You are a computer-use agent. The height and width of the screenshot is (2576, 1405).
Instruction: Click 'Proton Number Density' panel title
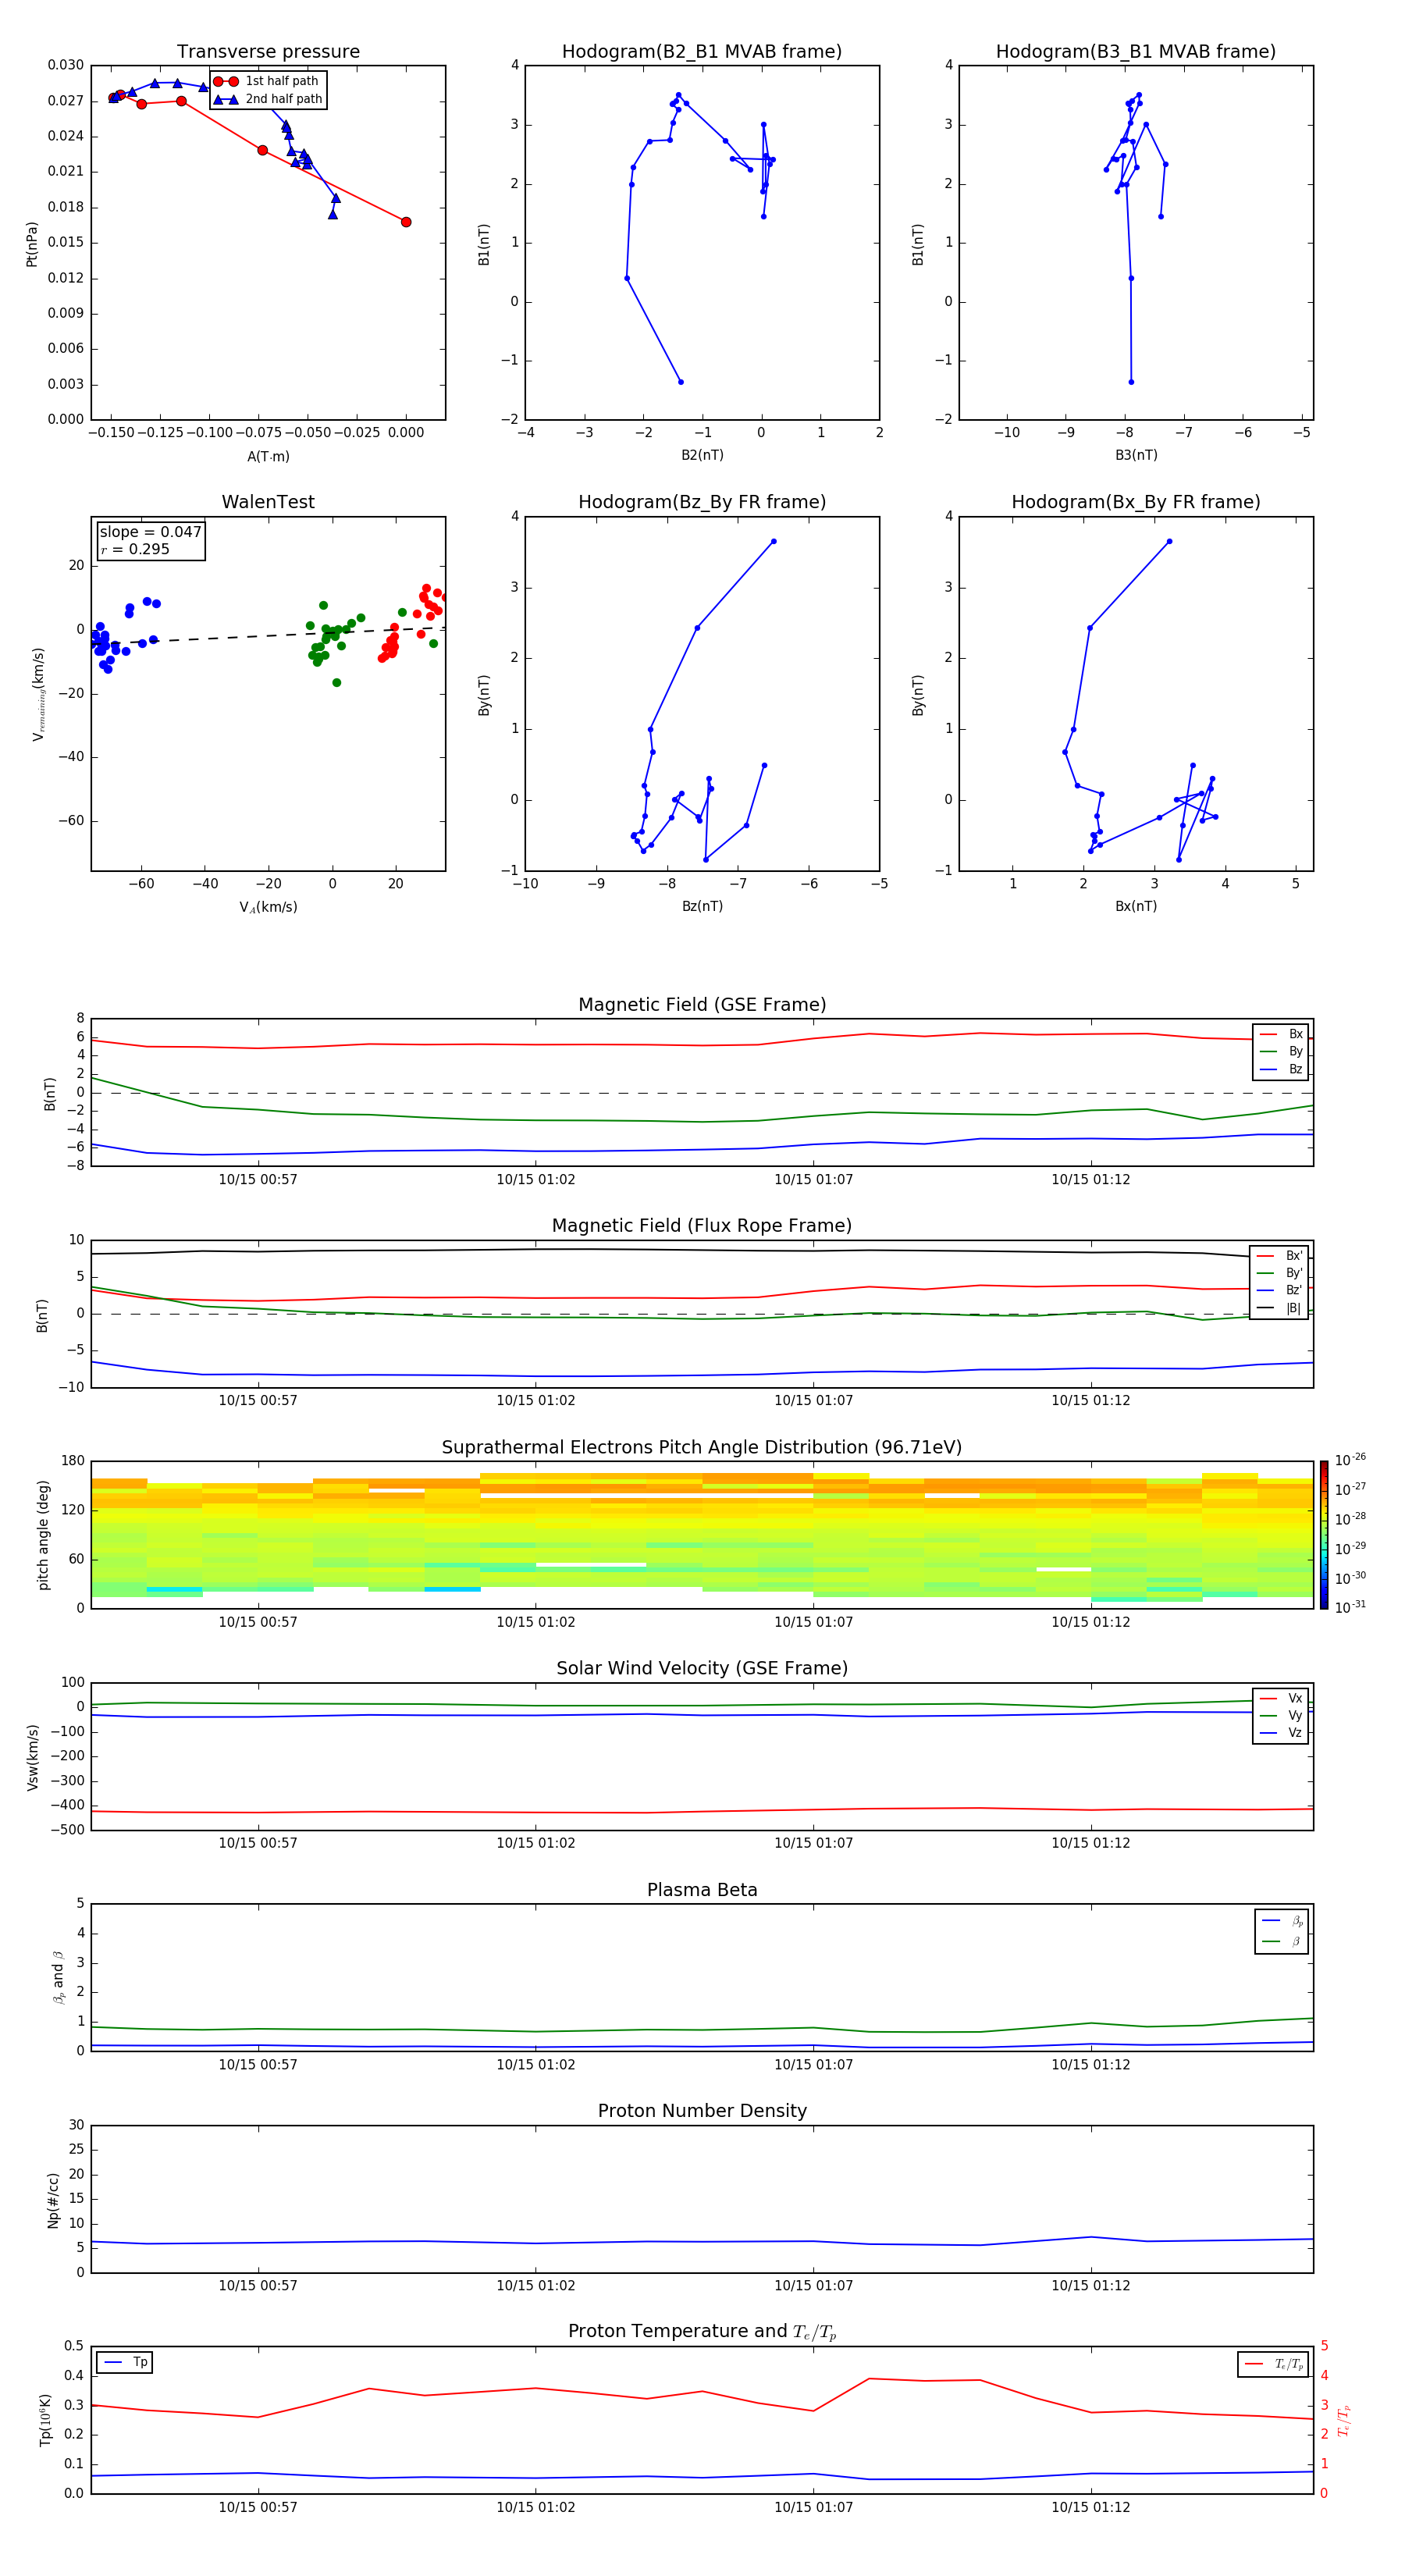[702, 2111]
